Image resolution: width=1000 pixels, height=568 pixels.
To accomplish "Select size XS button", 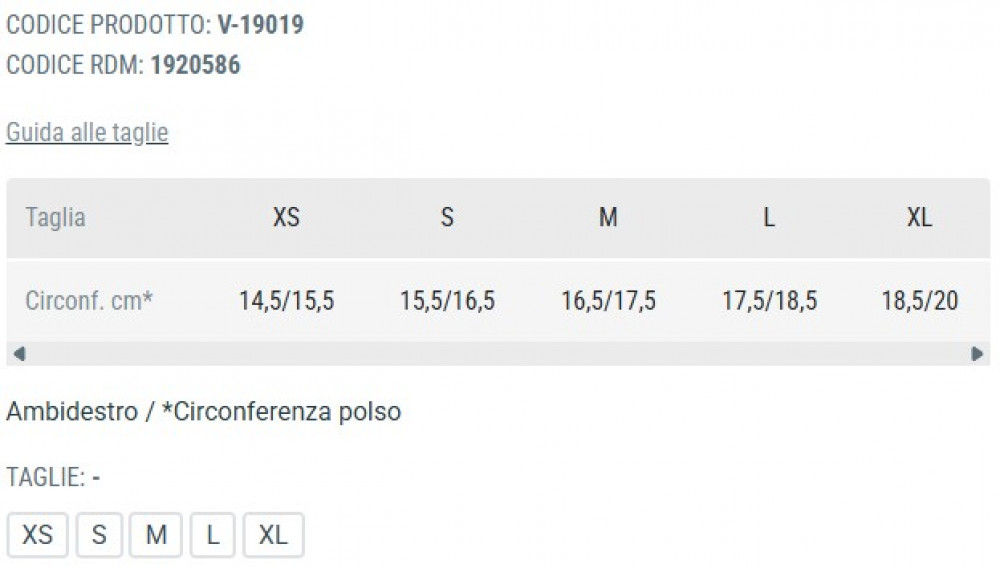I will [x=38, y=535].
